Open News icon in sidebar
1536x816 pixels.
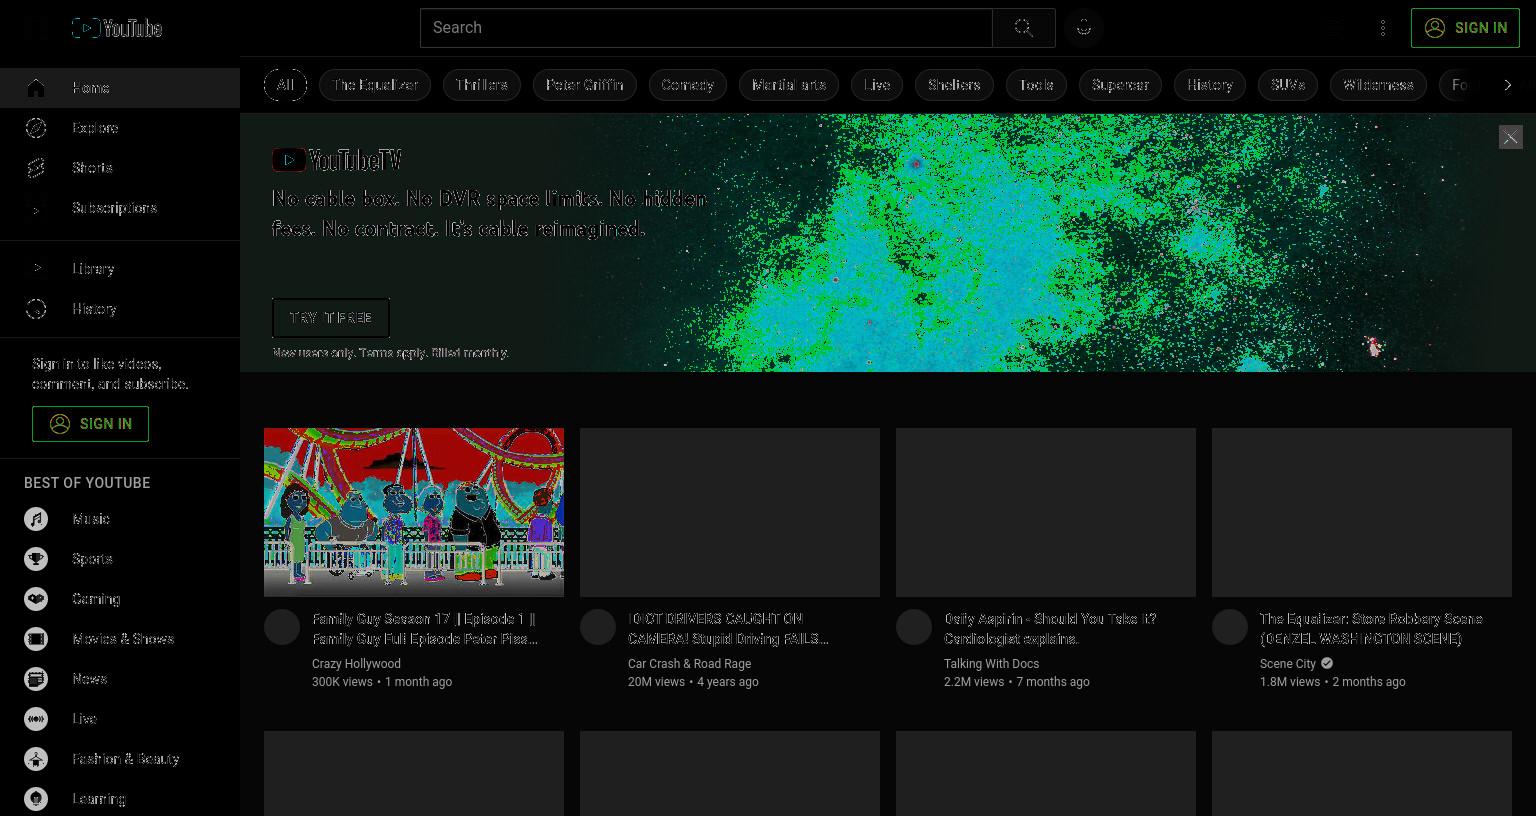[x=36, y=679]
